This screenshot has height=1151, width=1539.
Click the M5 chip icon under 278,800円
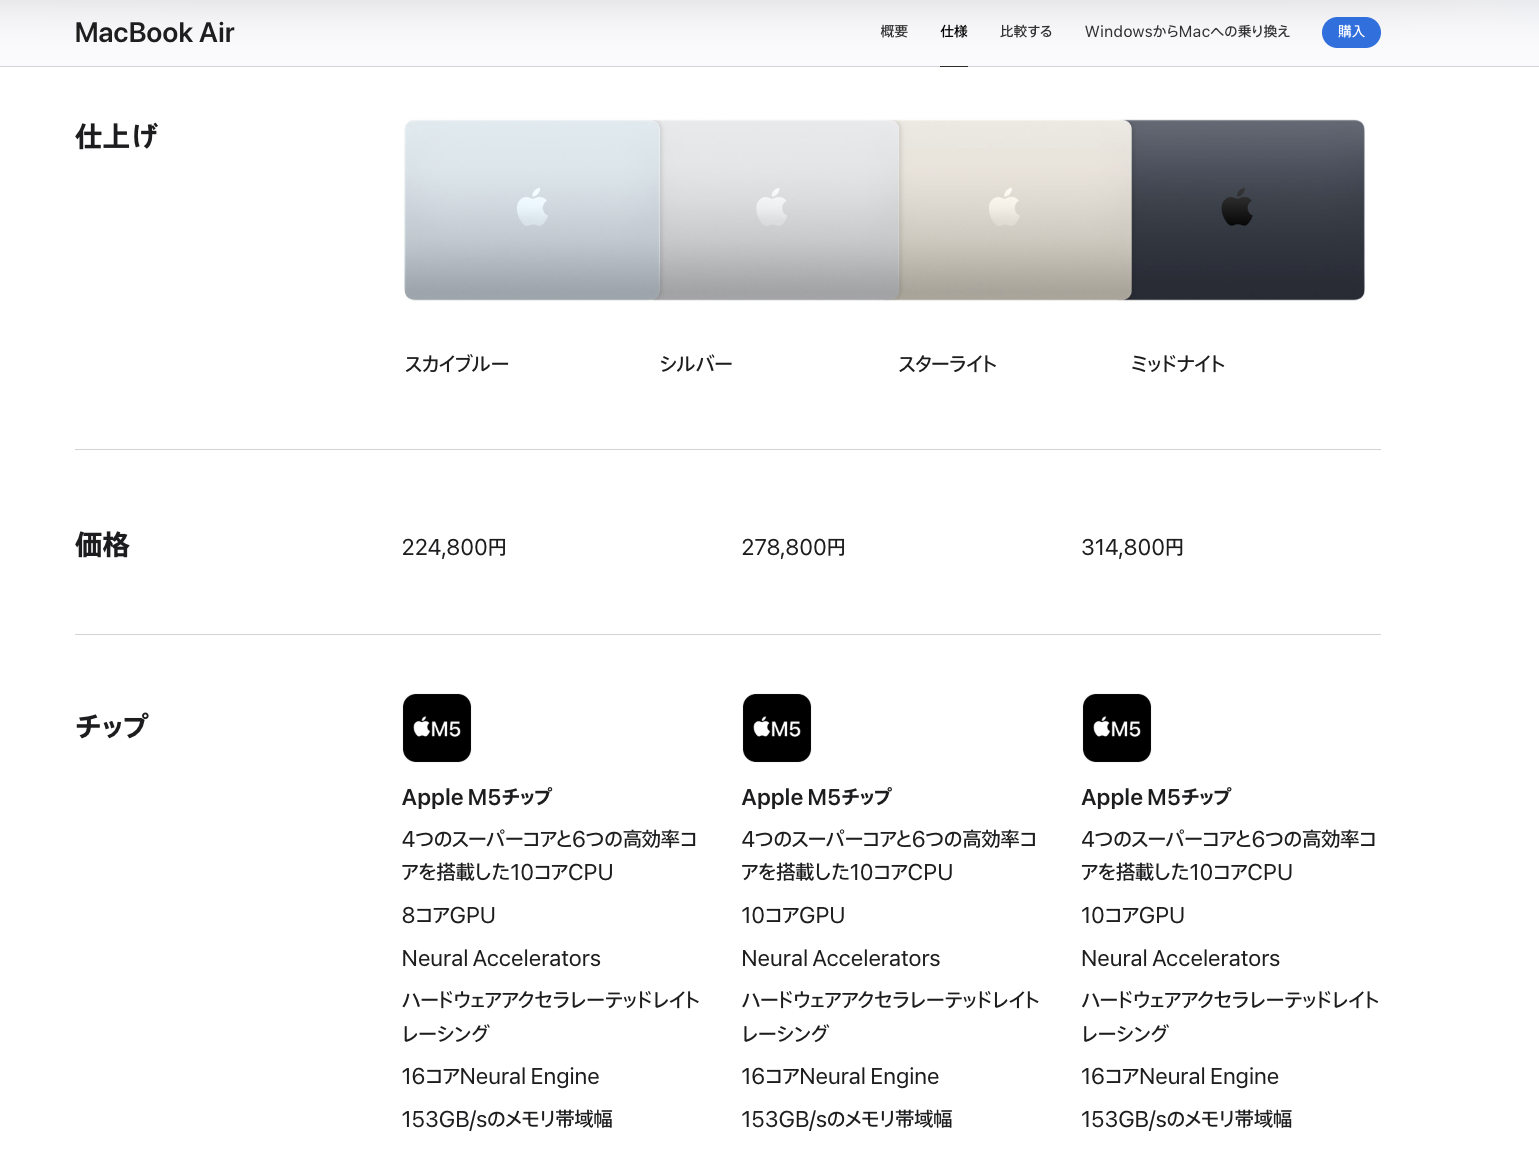[x=777, y=728]
